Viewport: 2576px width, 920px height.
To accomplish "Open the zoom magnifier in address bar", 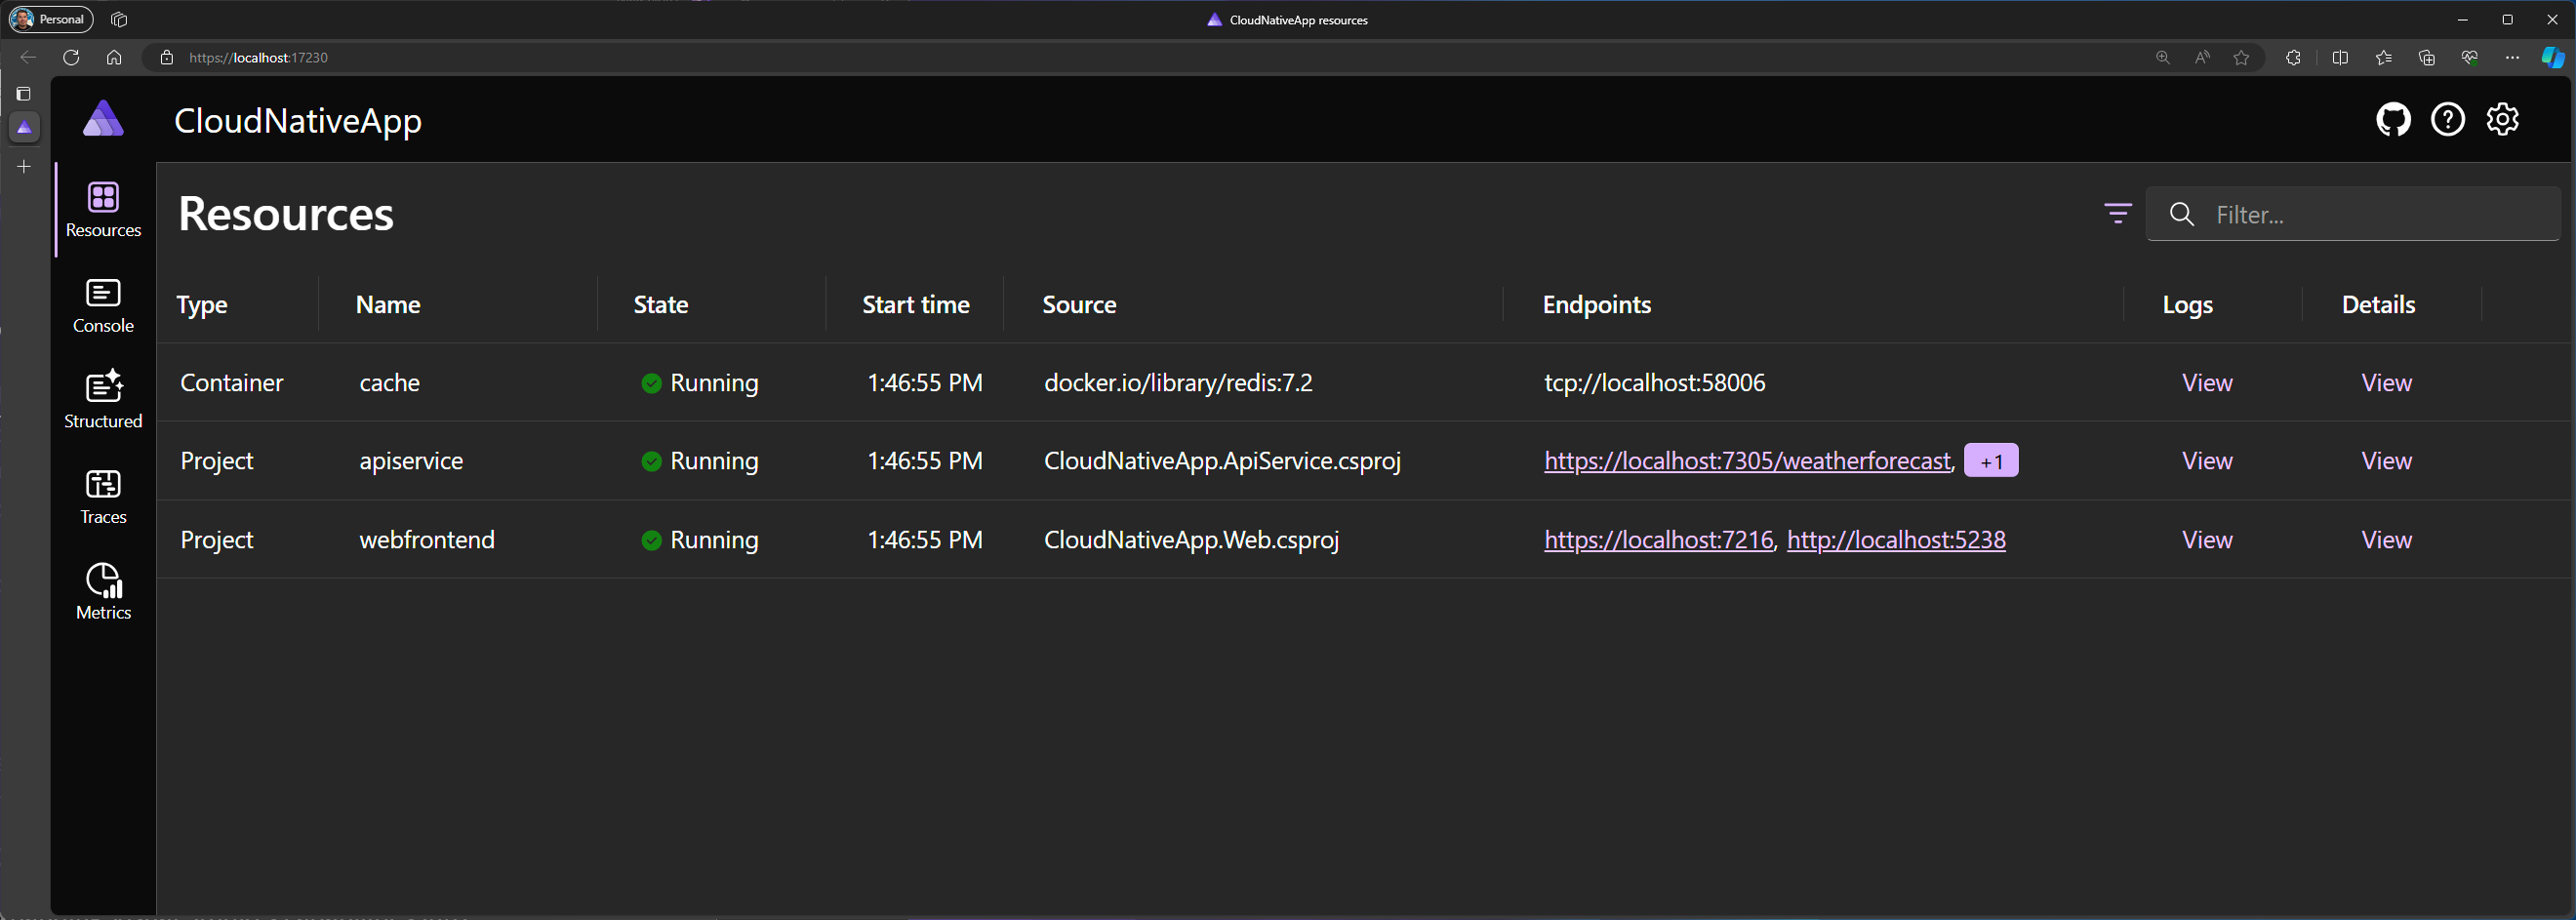I will click(x=2162, y=58).
